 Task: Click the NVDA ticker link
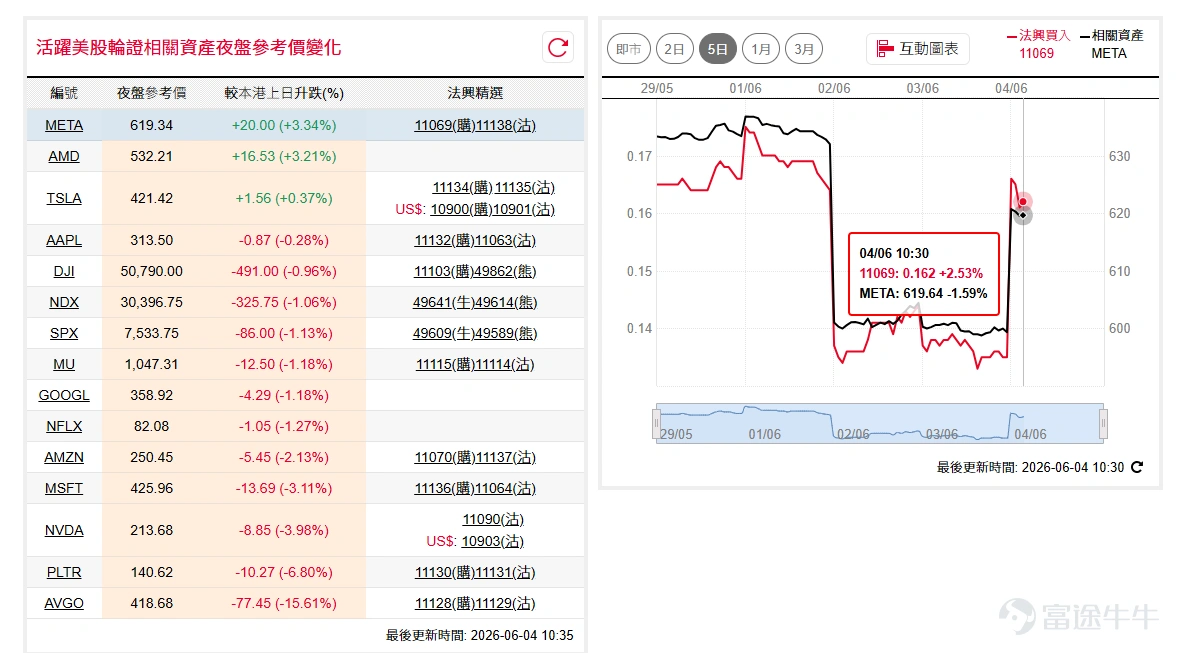[x=64, y=530]
